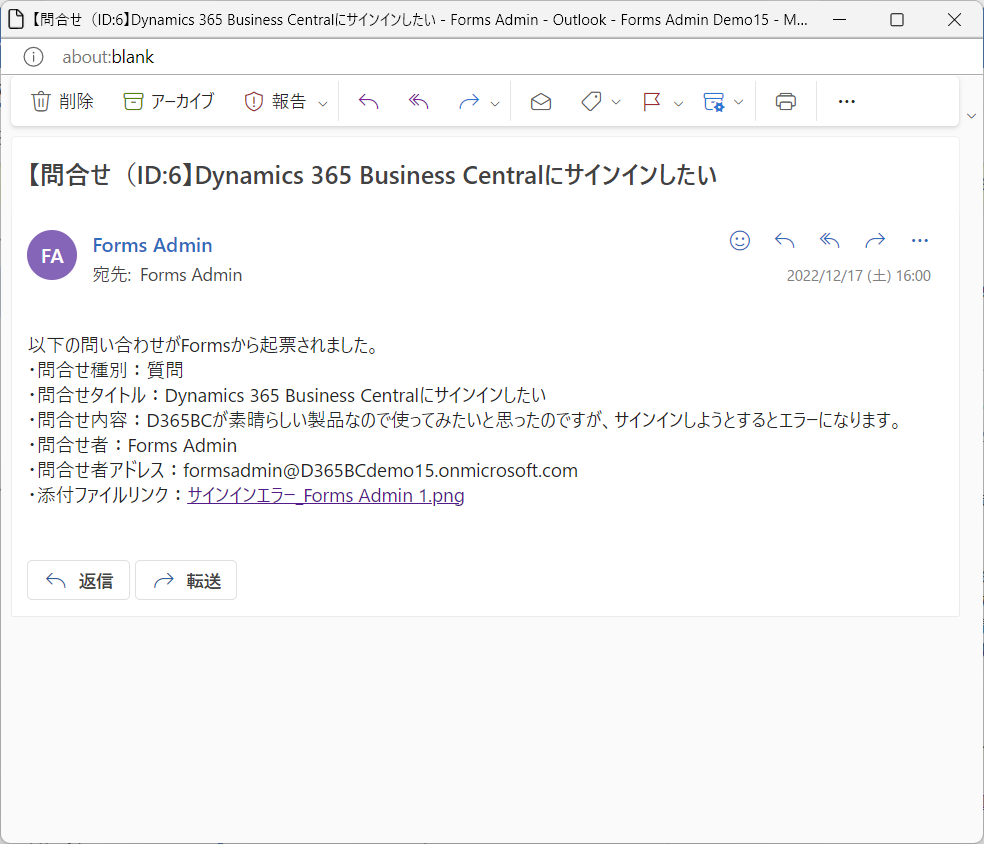Click the FA sender avatar
The height and width of the screenshot is (844, 984).
pos(52,255)
